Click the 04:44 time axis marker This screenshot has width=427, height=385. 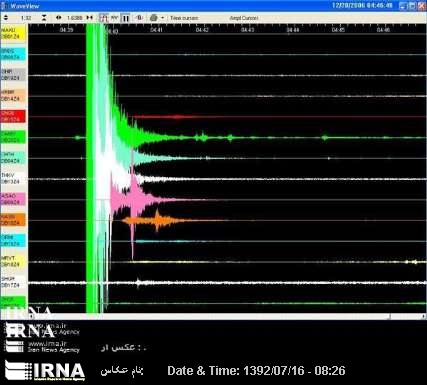coord(293,30)
